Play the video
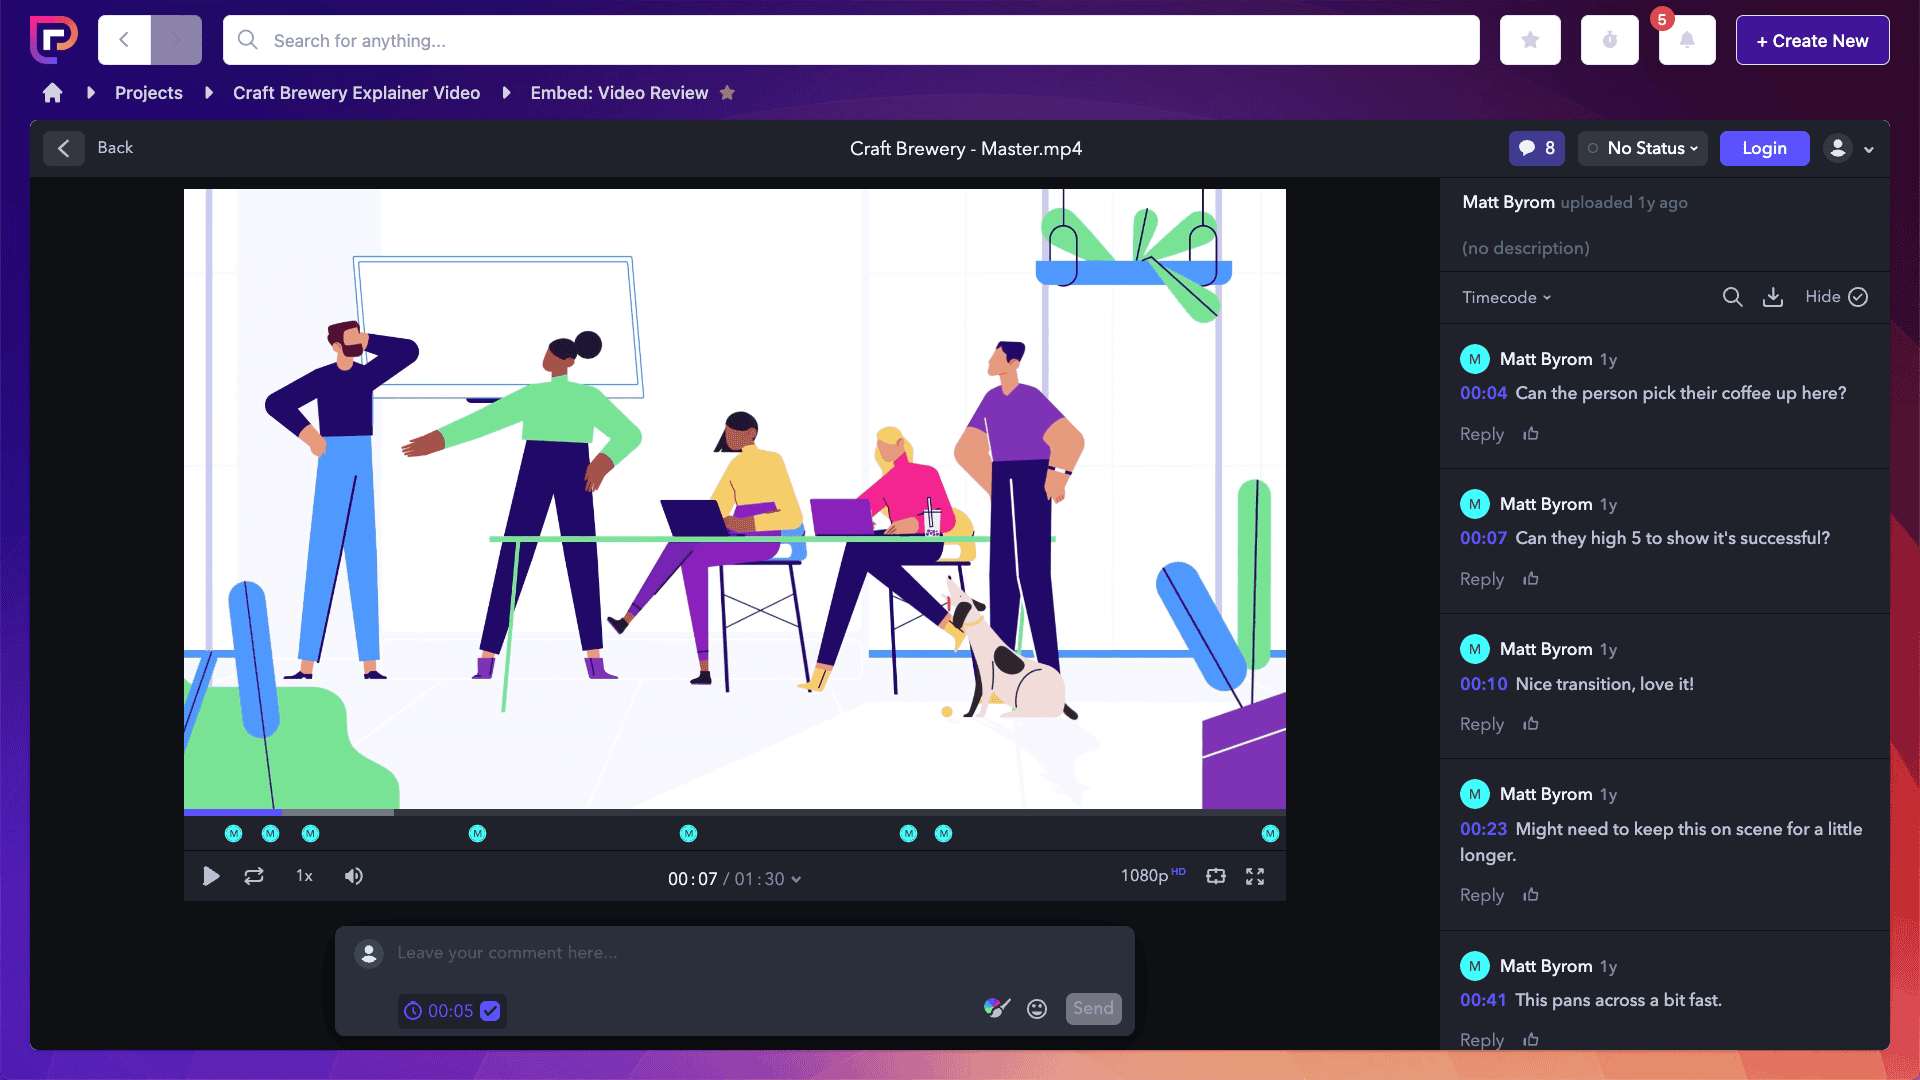 211,877
